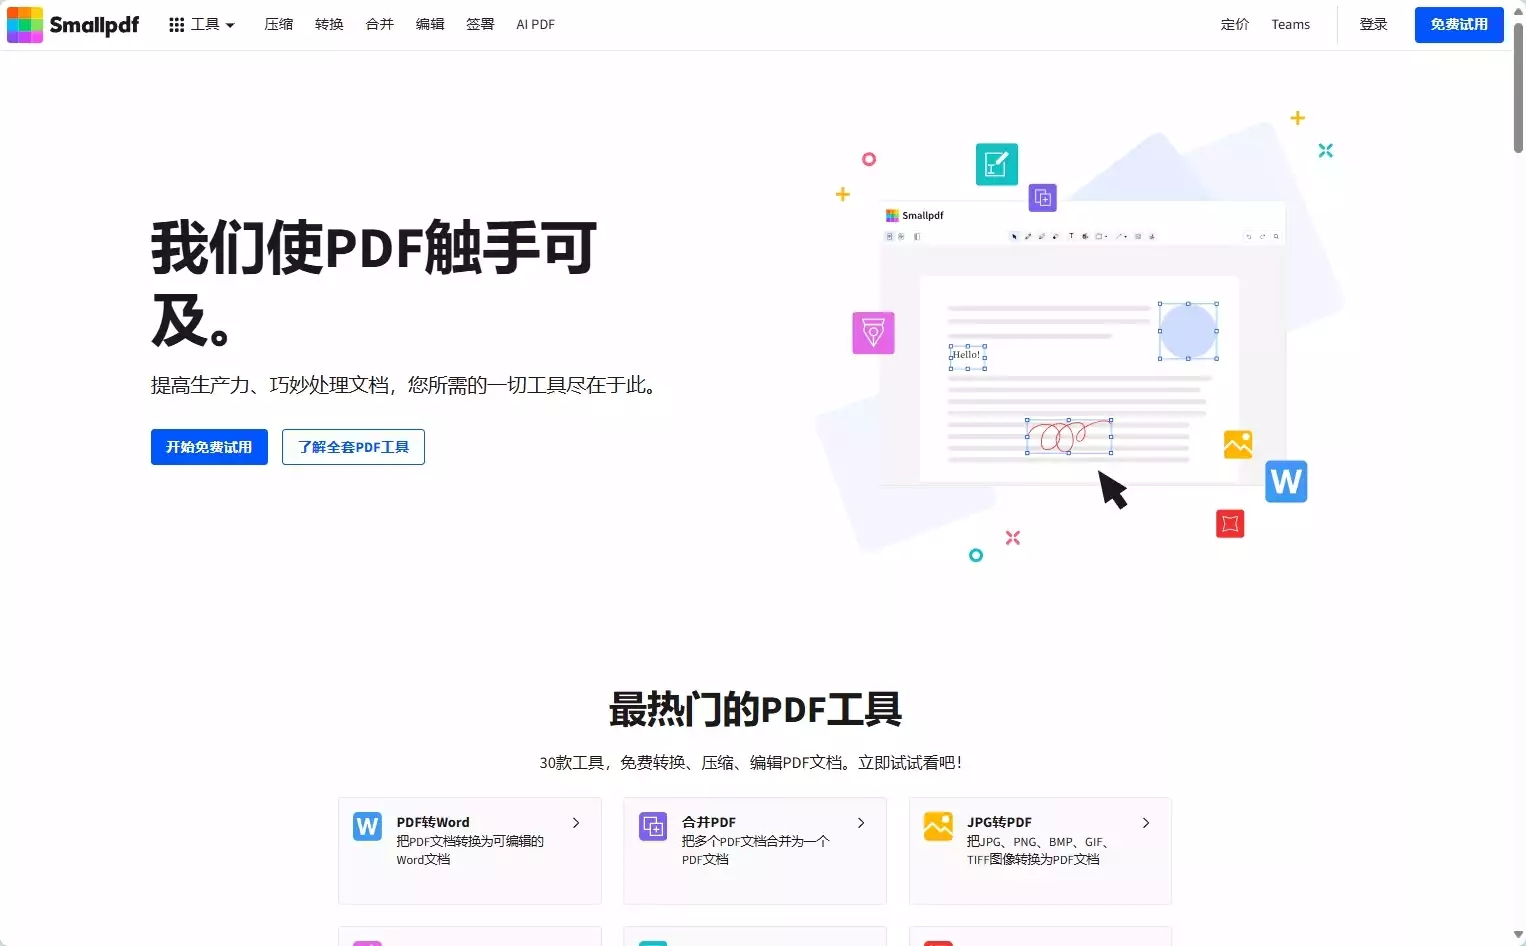
Task: Open the JPG转PDF tool card
Action: (1040, 851)
